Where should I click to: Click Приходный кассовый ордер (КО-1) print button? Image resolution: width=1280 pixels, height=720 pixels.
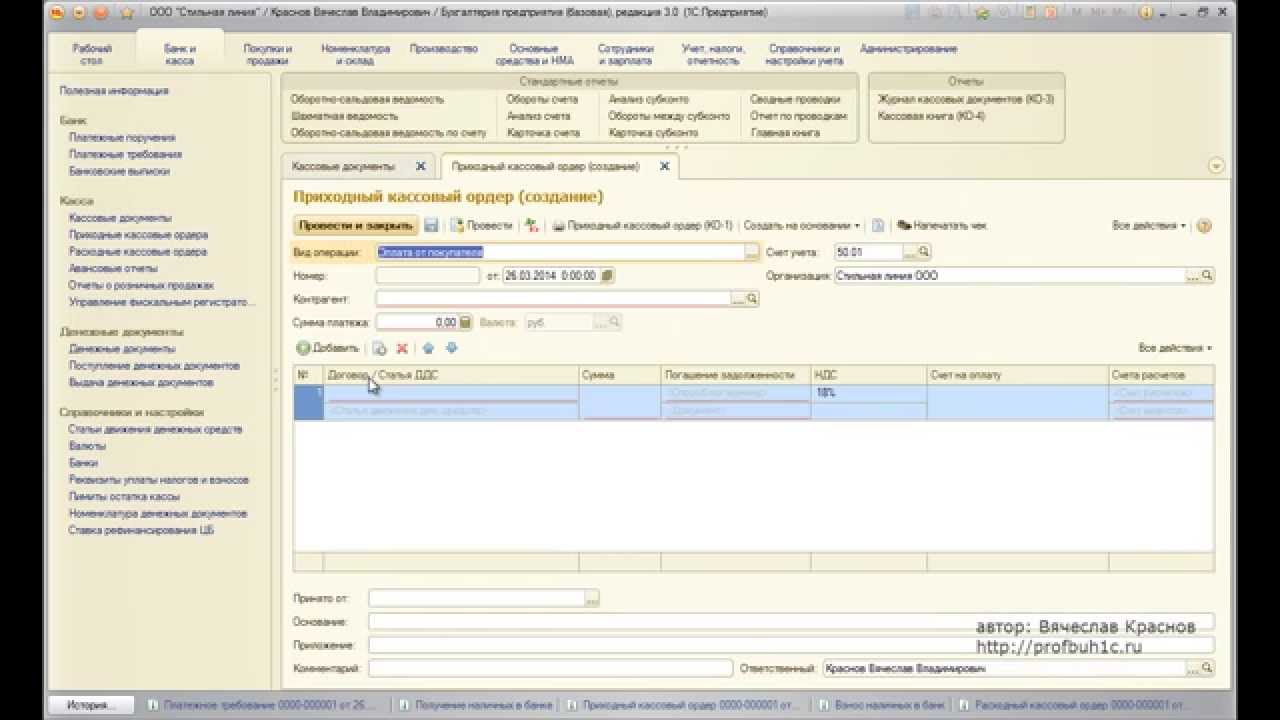[x=643, y=226]
